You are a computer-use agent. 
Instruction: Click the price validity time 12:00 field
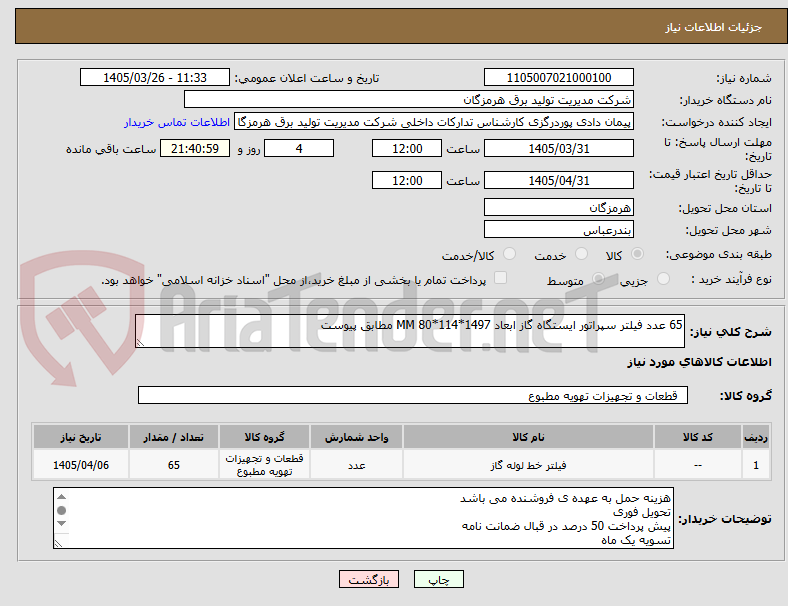407,180
